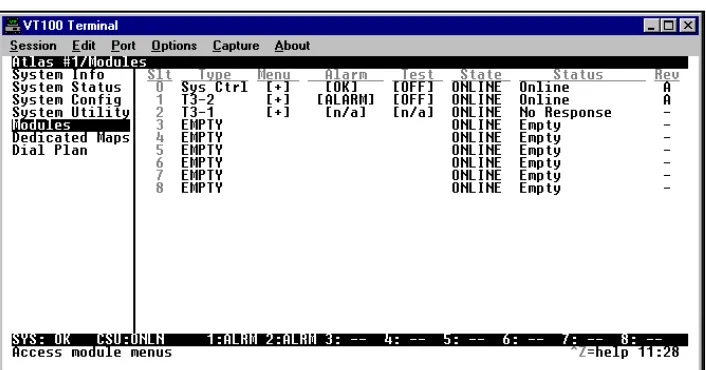Viewport: 706px width, 370px height.
Task: Click the VT100 Terminal title bar icon
Action: coord(13,26)
